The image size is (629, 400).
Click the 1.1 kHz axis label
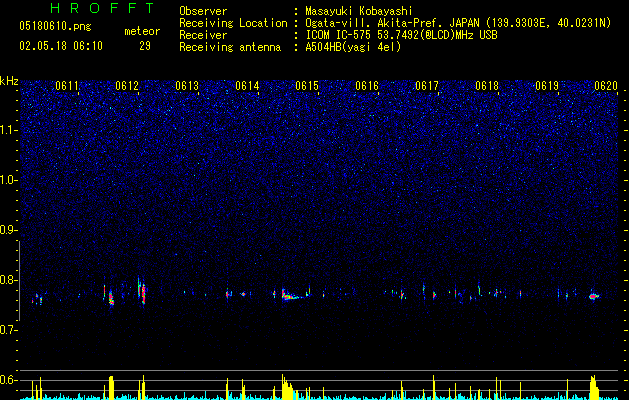pyautogui.click(x=9, y=130)
